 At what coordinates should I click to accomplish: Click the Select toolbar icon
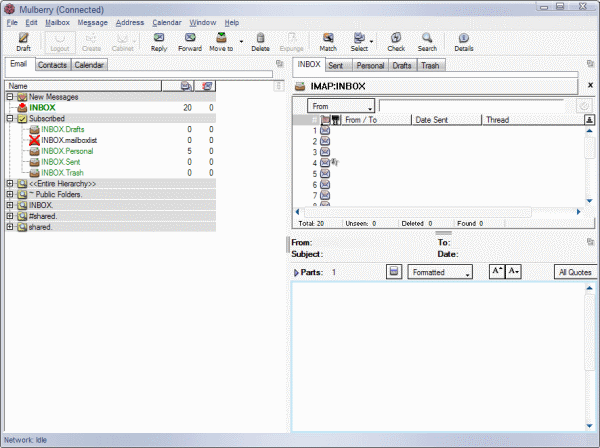click(359, 42)
